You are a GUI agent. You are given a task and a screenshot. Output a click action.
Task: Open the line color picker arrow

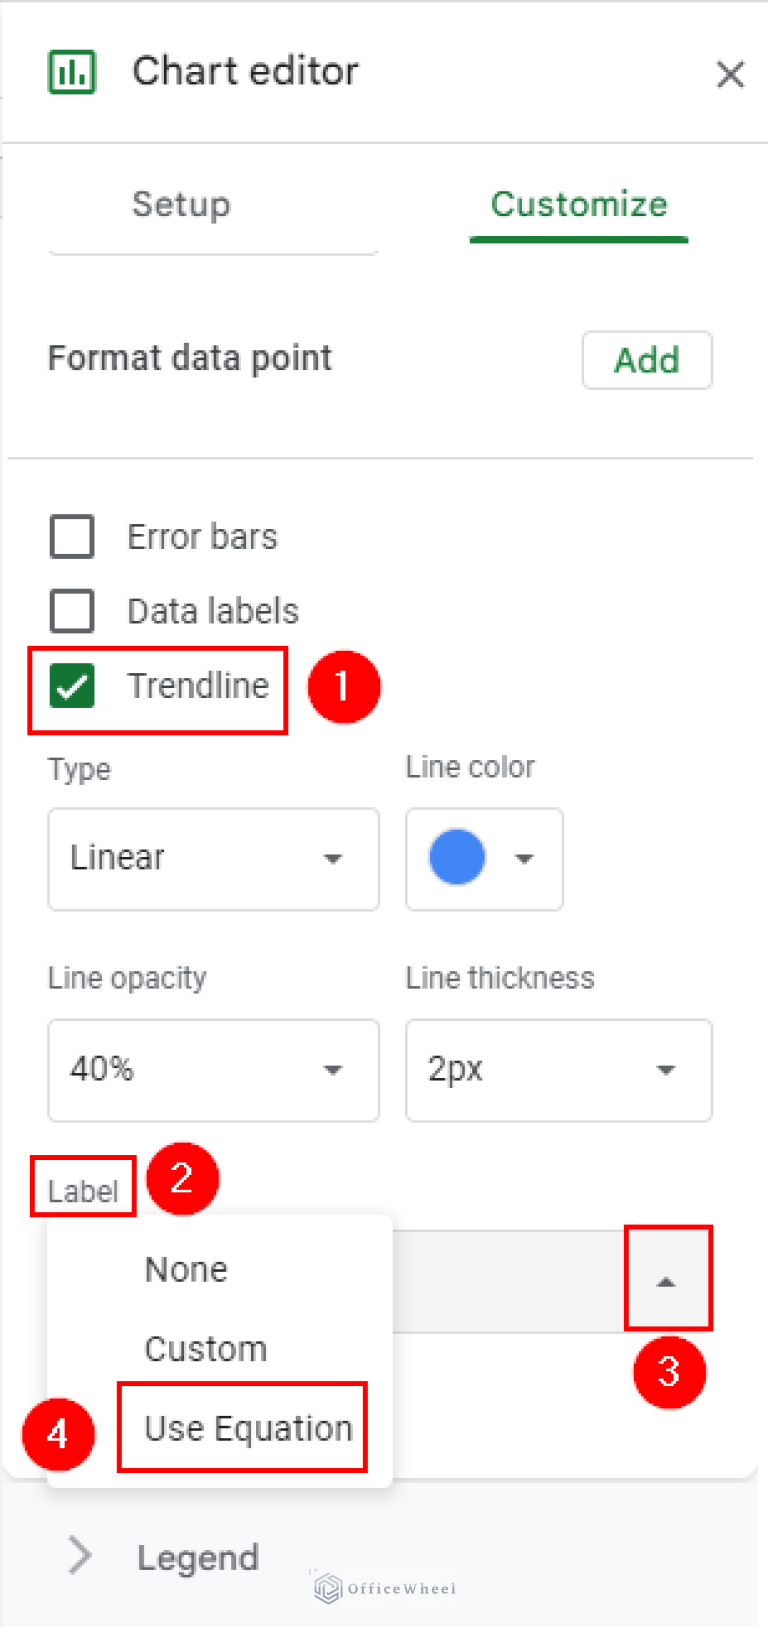524,859
